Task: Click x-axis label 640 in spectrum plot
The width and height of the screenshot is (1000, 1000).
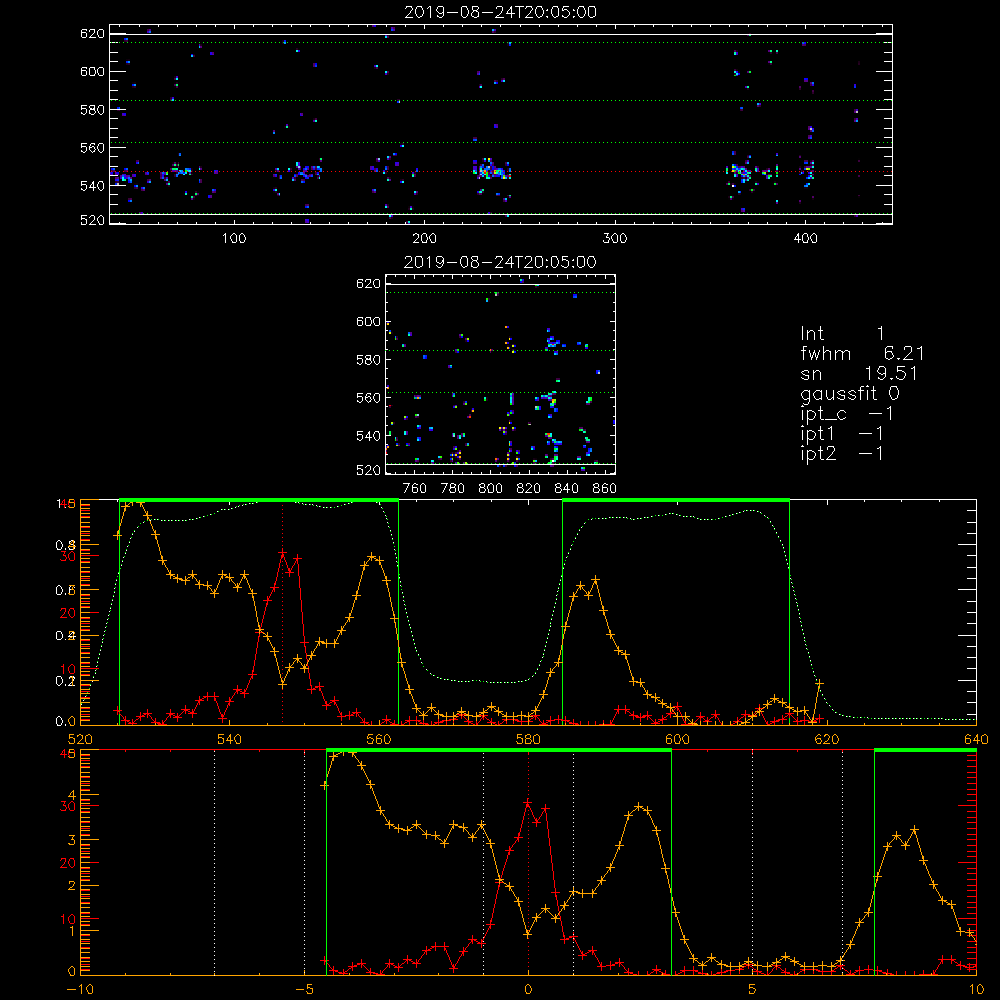Action: coord(976,740)
